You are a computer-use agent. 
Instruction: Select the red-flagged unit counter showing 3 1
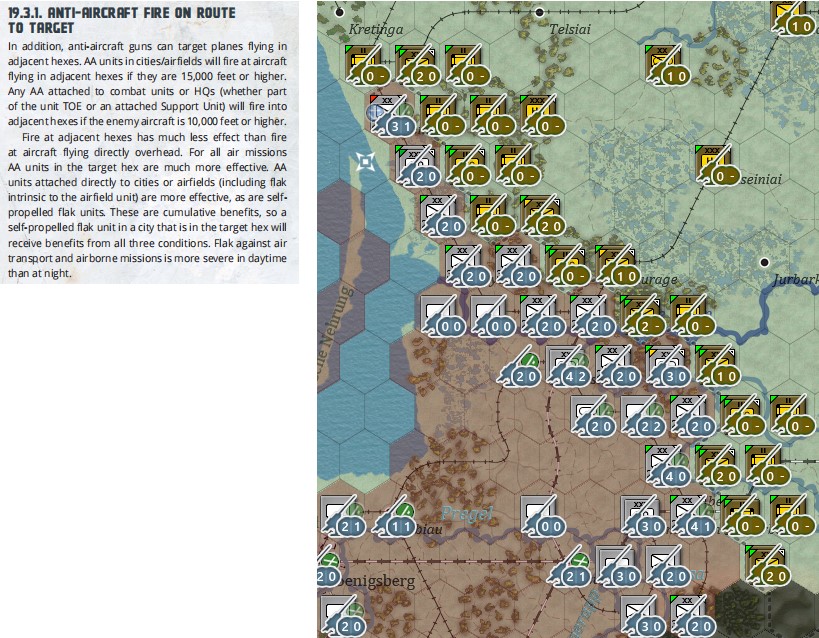click(x=390, y=114)
